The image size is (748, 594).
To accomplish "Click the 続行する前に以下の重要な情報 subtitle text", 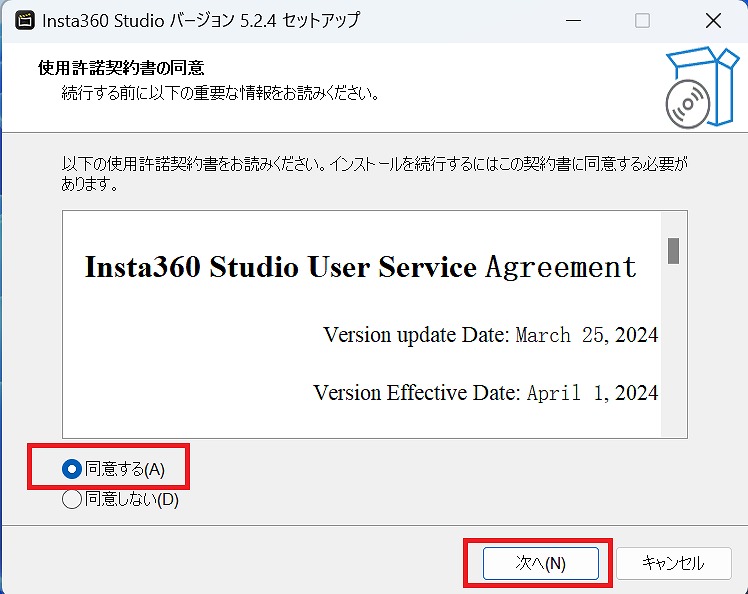I will 220,93.
